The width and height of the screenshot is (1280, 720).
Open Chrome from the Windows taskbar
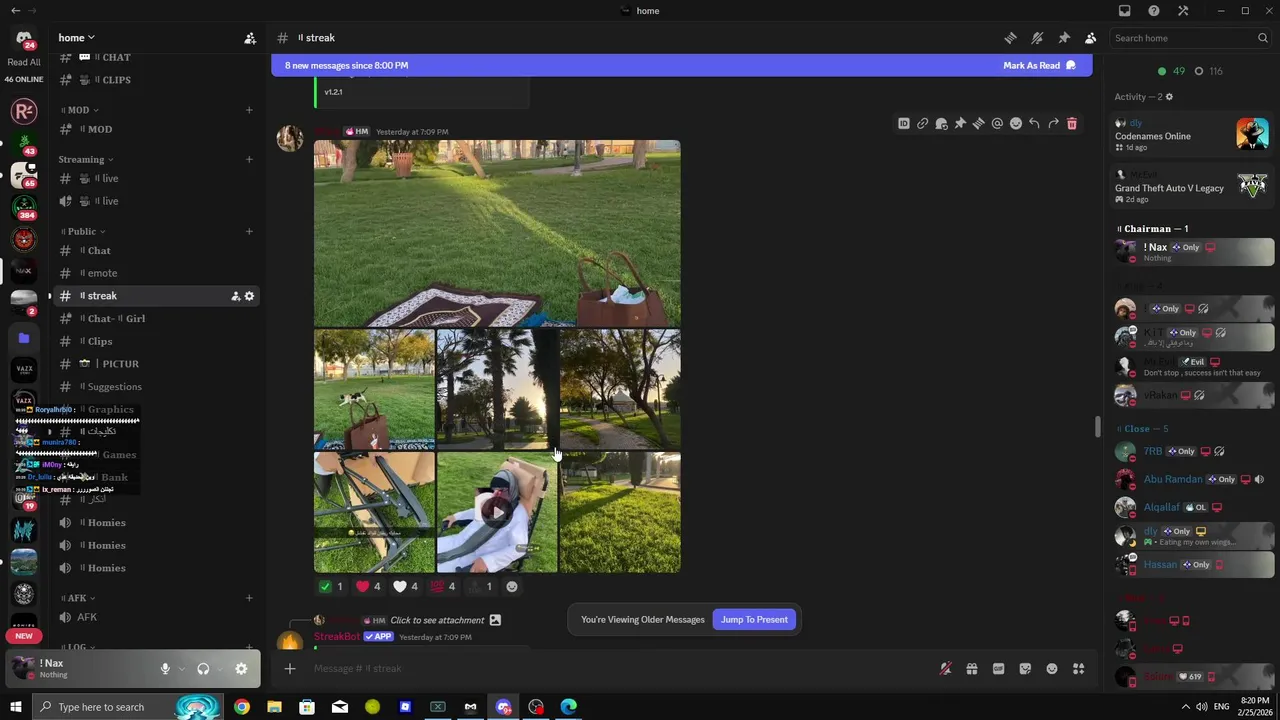pyautogui.click(x=241, y=707)
